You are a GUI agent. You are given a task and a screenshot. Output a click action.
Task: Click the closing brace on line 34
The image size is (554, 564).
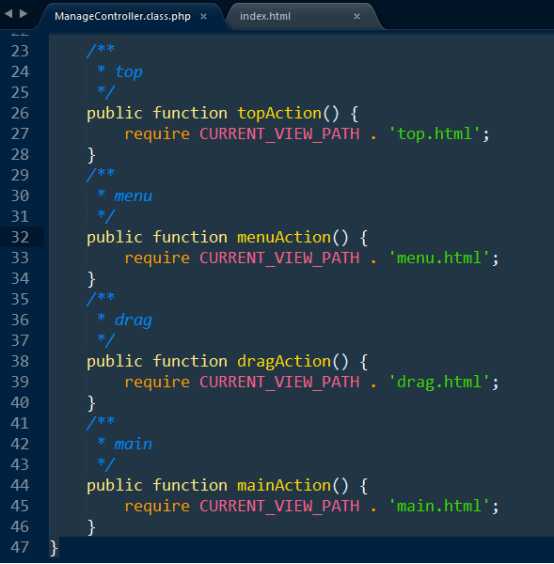pyautogui.click(x=92, y=279)
